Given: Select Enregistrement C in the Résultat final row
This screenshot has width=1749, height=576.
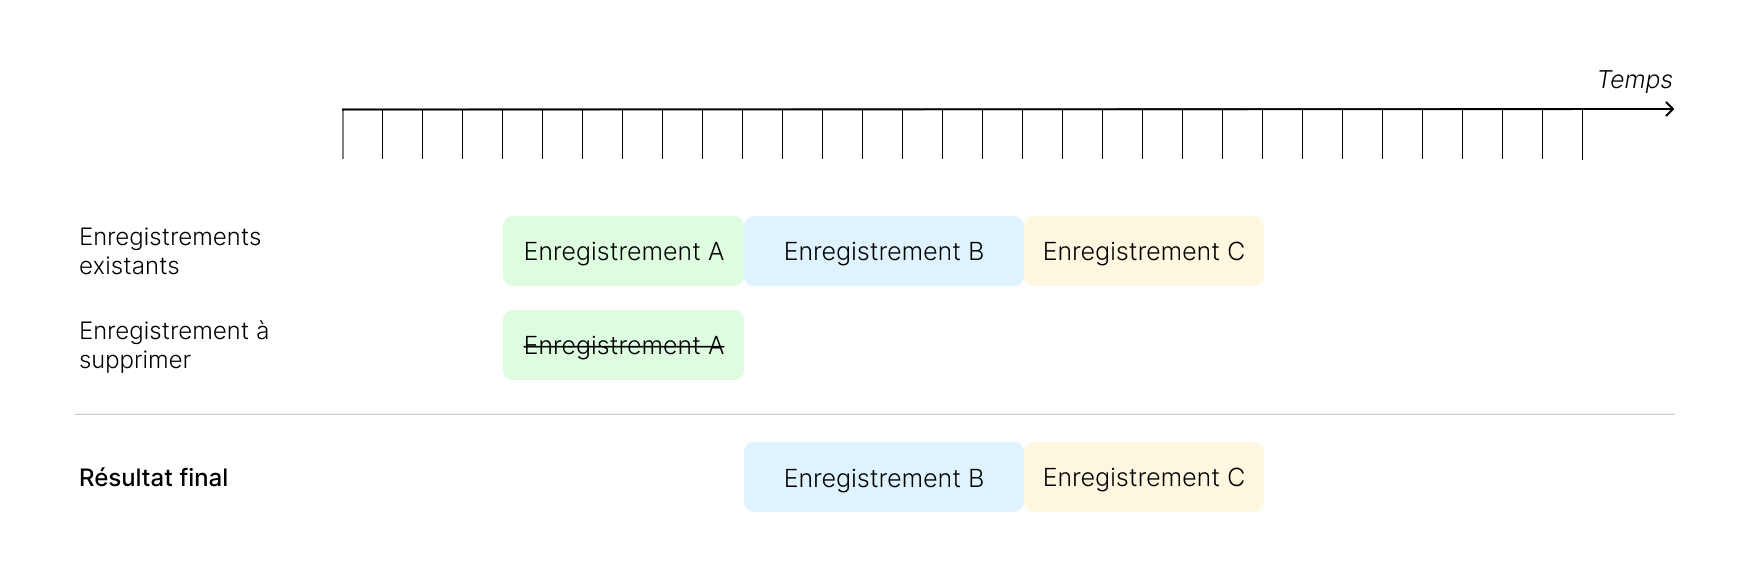Looking at the screenshot, I should [x=1143, y=478].
